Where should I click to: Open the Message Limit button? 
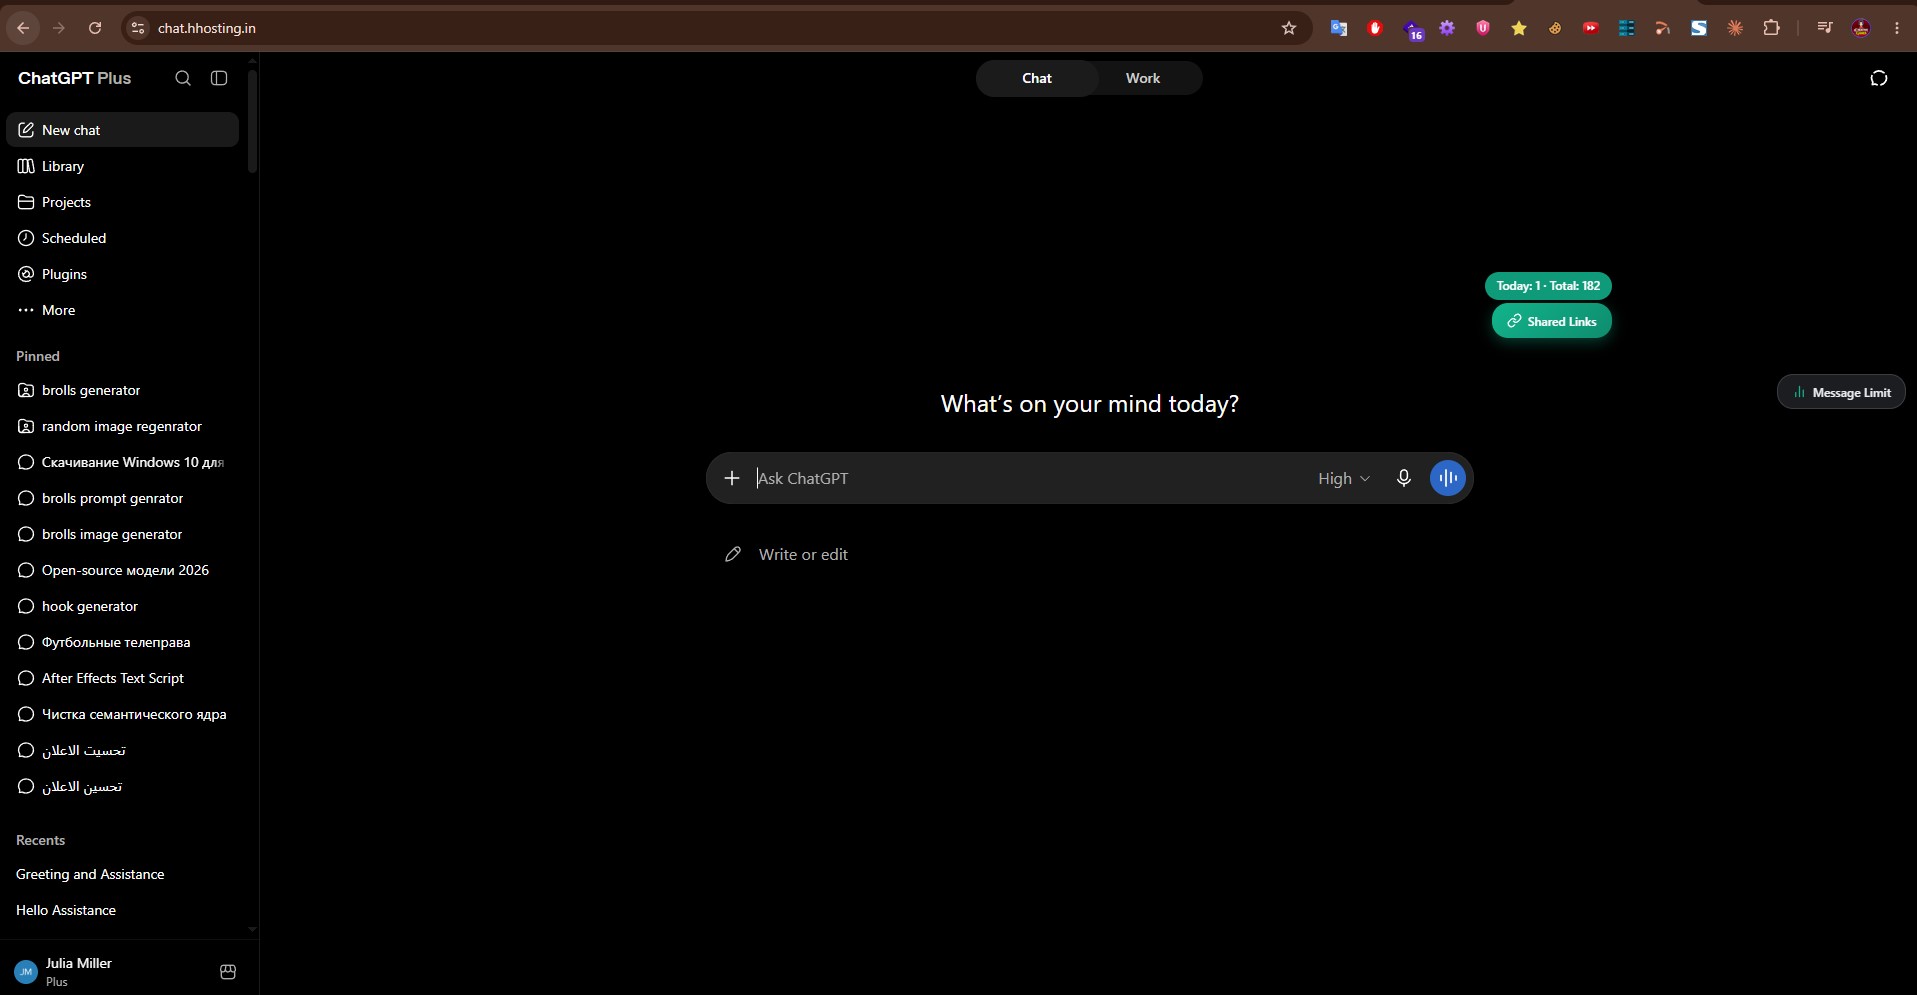(1841, 392)
